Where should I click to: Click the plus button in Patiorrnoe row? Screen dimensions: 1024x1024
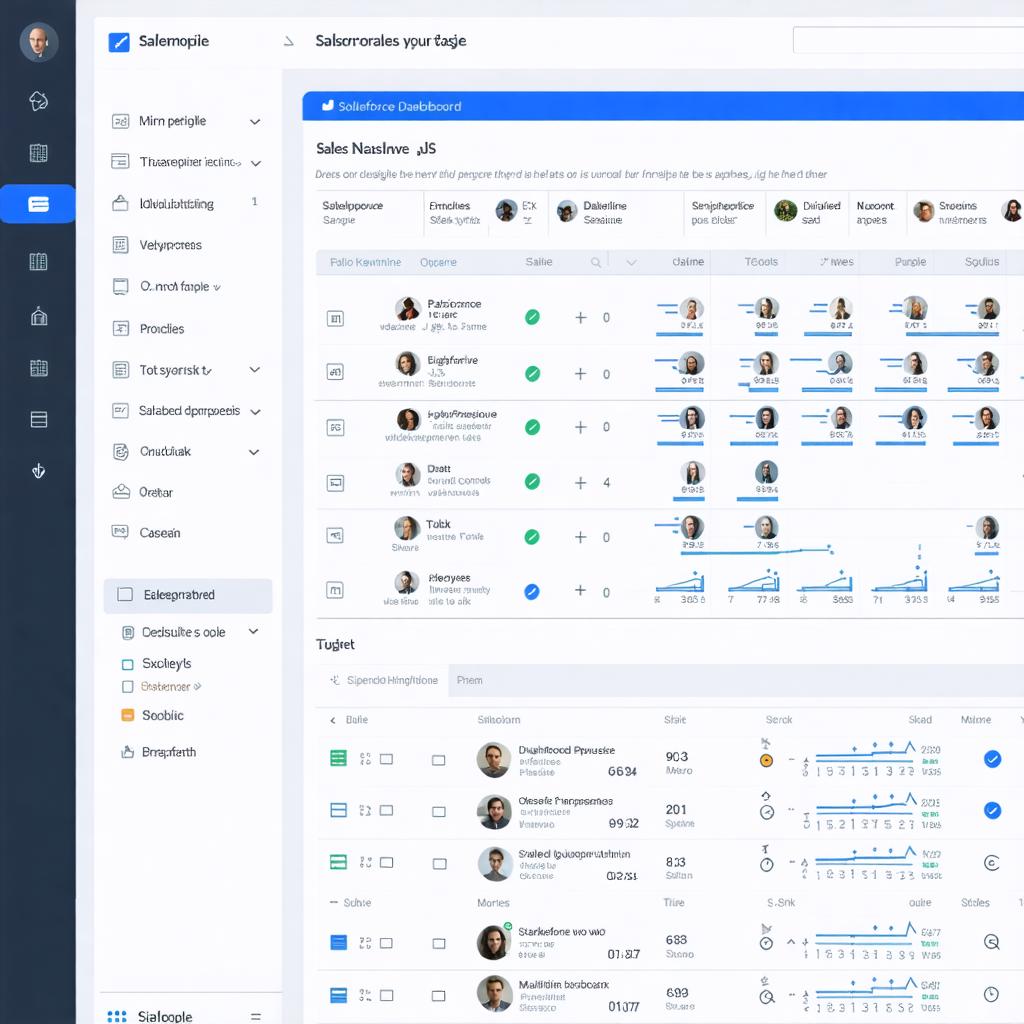(x=581, y=318)
